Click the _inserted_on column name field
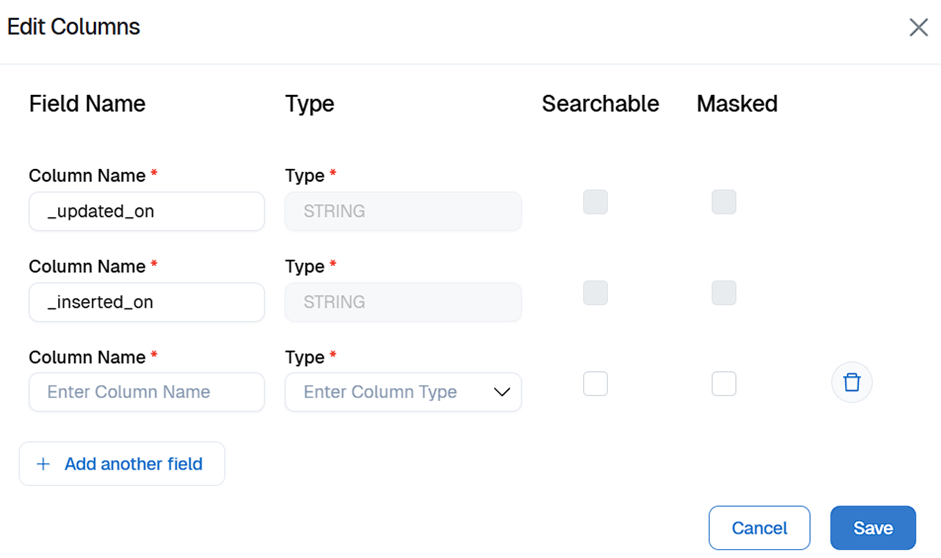 tap(146, 302)
